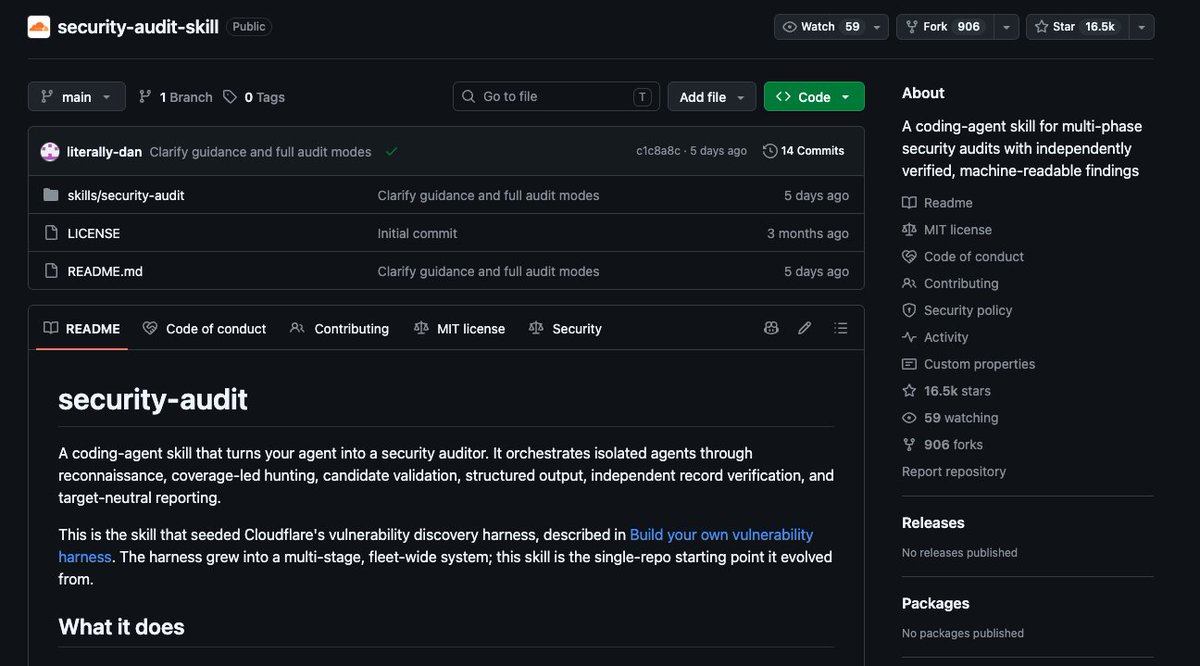Expand the Fork options dropdown arrow

(1006, 27)
